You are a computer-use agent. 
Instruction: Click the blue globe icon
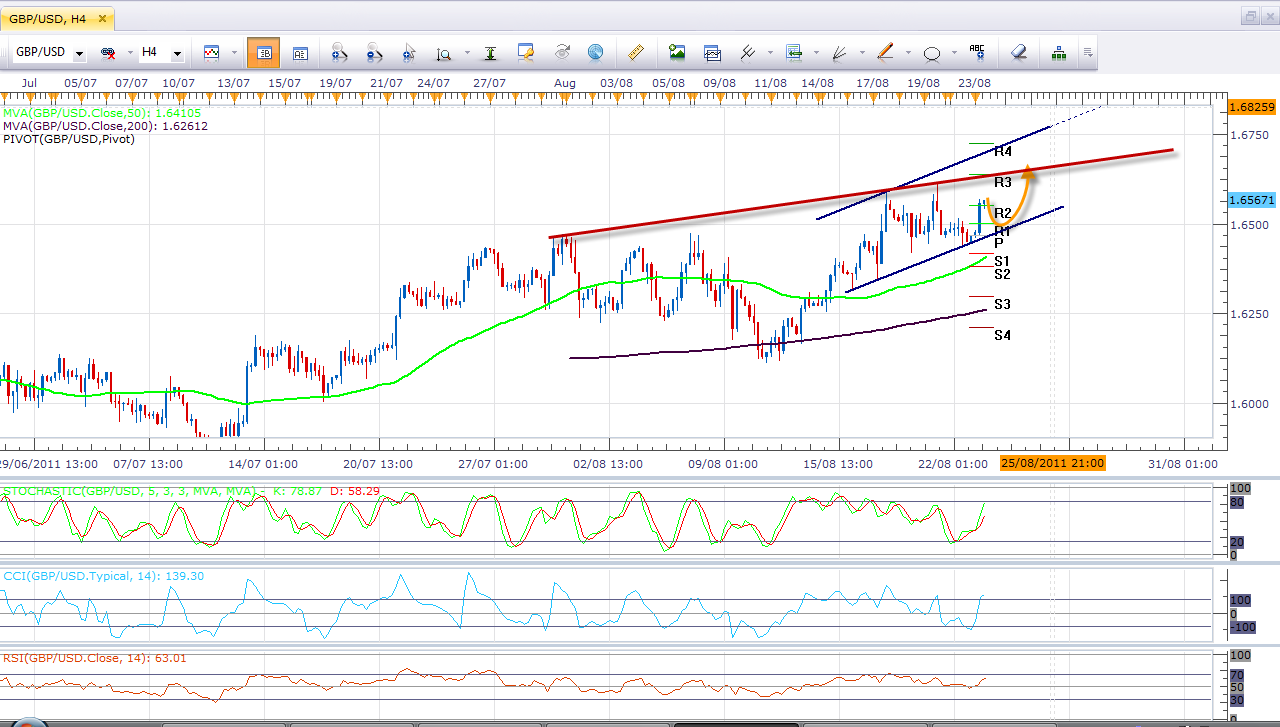pos(595,52)
